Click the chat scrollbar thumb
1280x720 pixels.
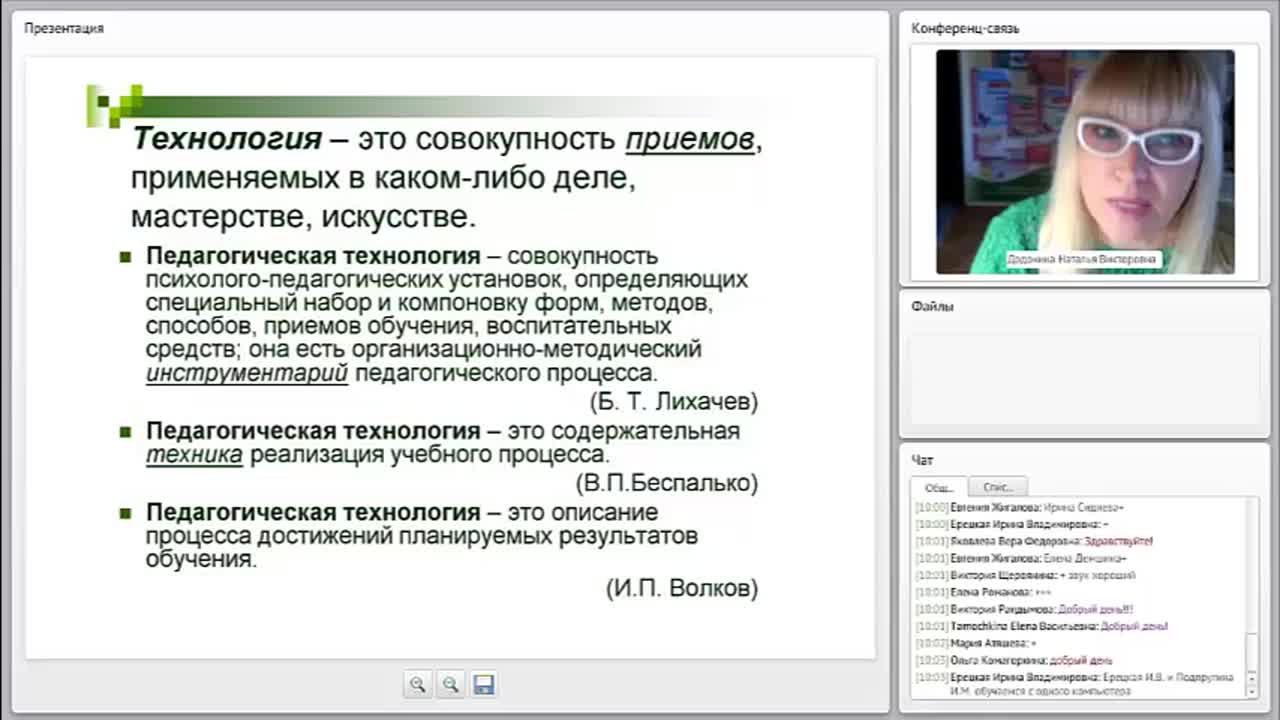1252,654
